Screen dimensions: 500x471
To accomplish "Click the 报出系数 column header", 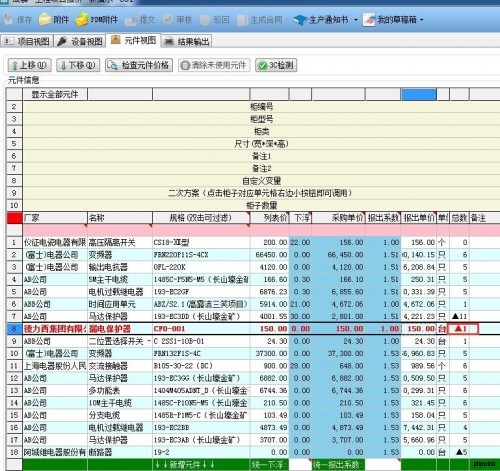I will (383, 218).
